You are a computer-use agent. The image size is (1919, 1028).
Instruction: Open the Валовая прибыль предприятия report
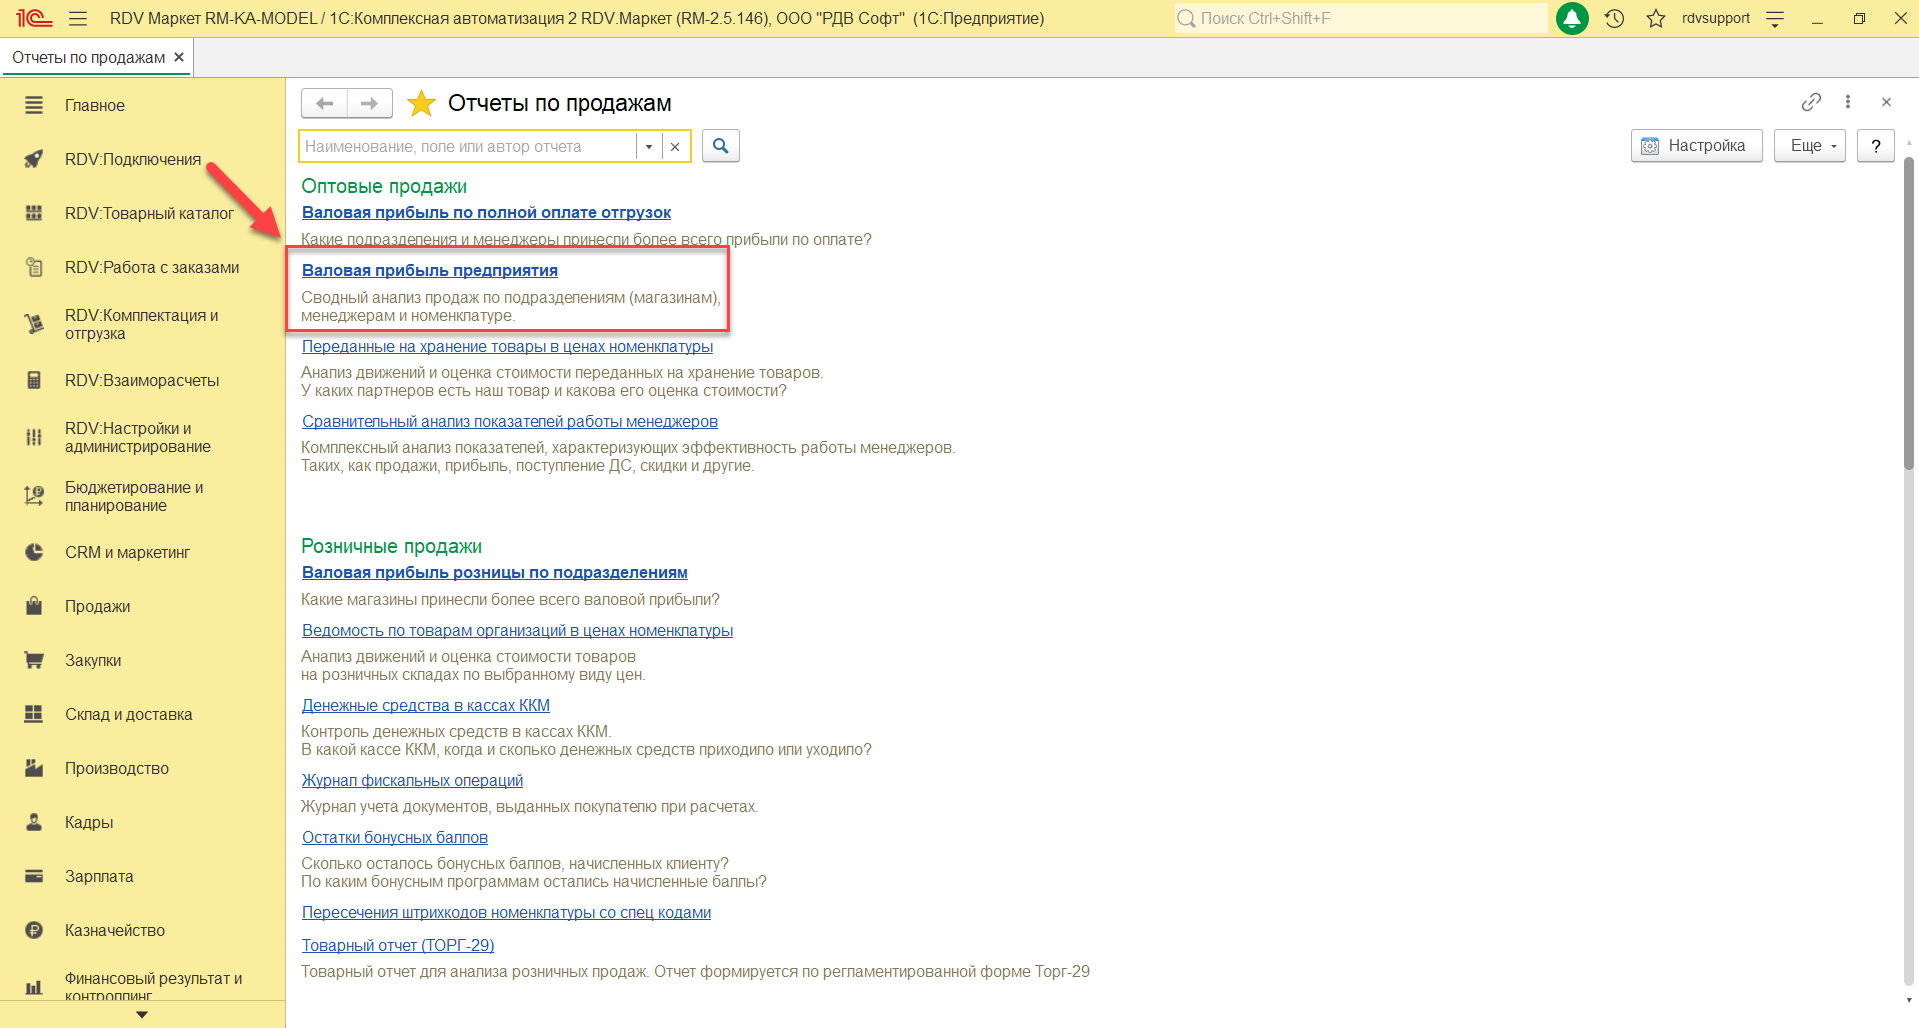click(x=430, y=270)
